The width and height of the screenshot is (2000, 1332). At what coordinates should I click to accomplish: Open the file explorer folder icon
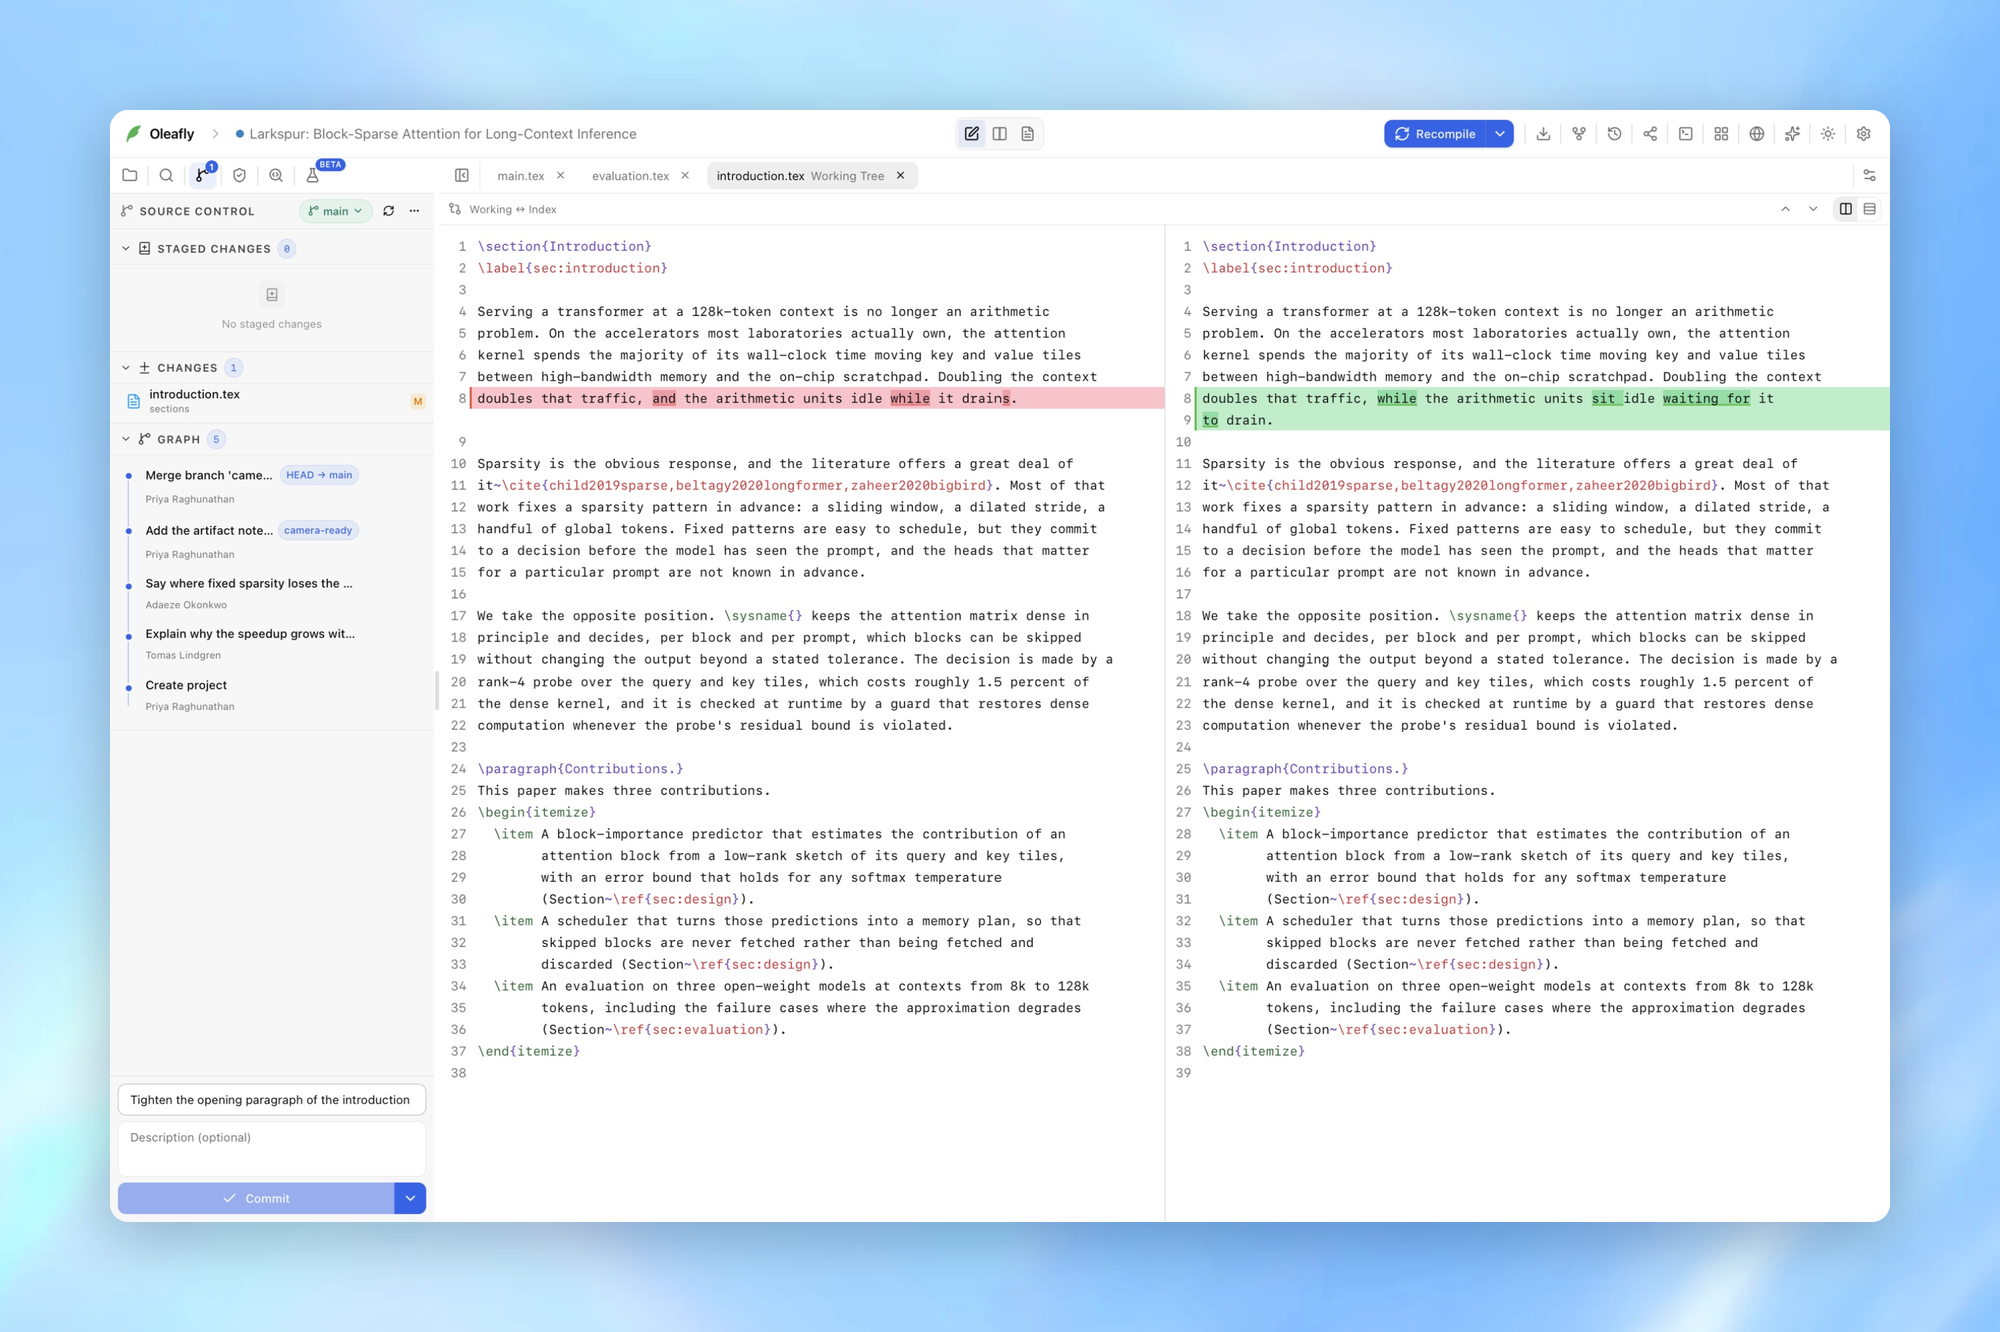(130, 175)
